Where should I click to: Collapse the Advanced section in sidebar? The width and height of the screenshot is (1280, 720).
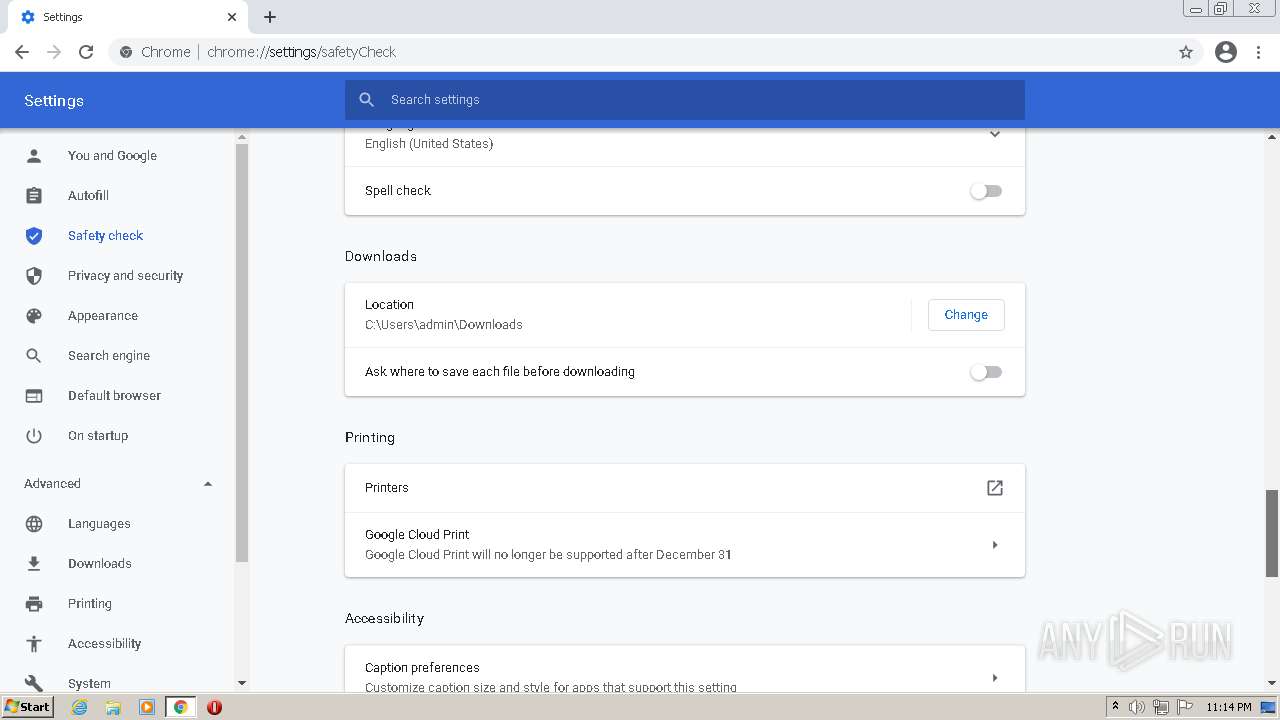pos(208,484)
